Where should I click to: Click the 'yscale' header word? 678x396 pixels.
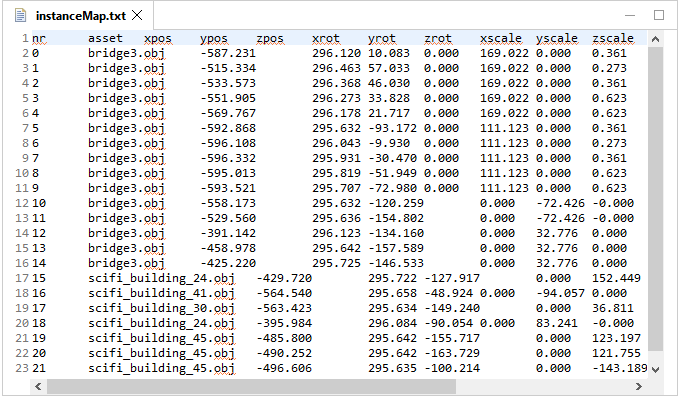(x=557, y=38)
